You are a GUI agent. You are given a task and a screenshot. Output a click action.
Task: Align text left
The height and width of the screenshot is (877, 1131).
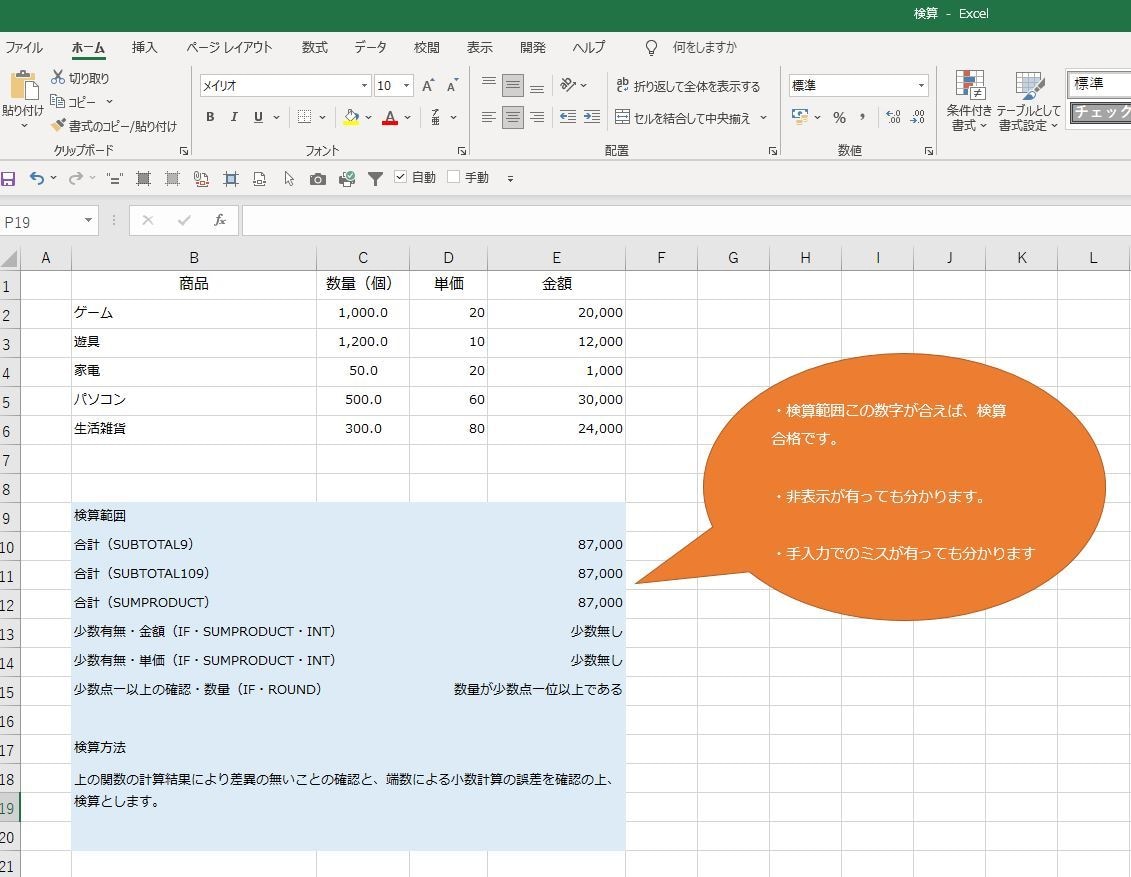[x=488, y=117]
